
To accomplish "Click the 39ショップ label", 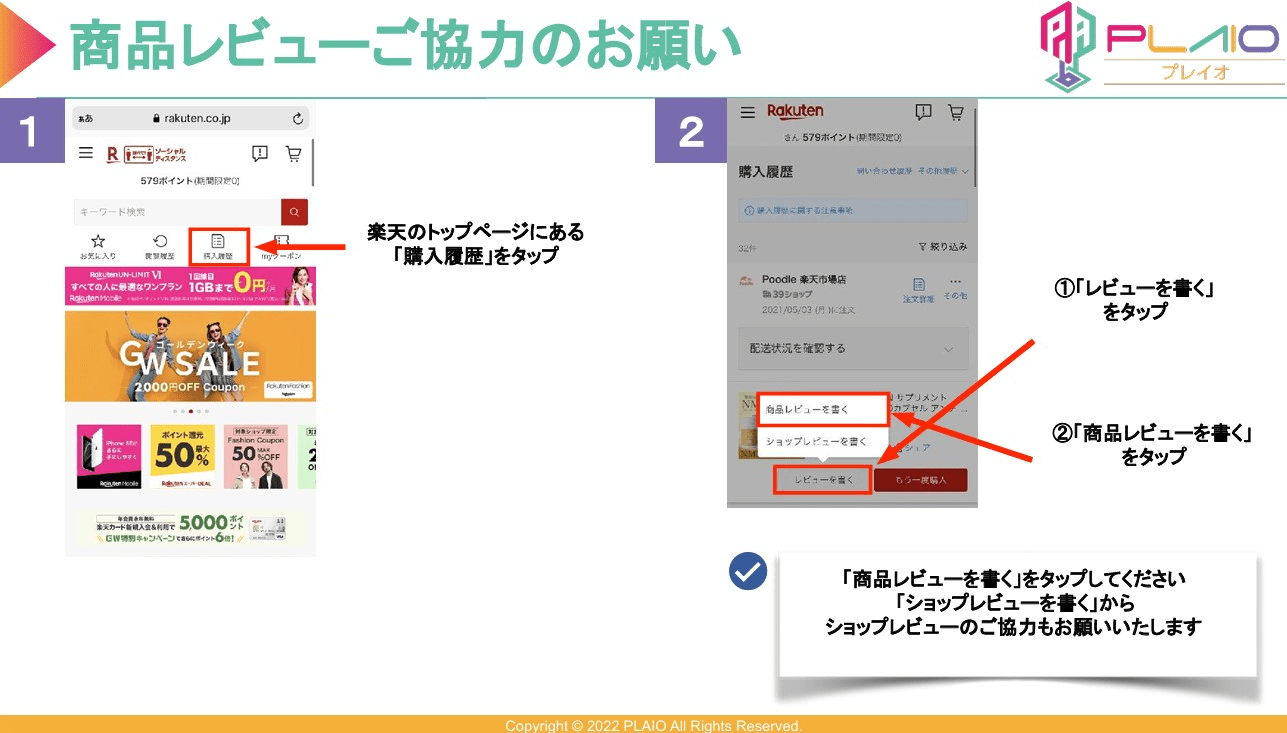I will 786,295.
